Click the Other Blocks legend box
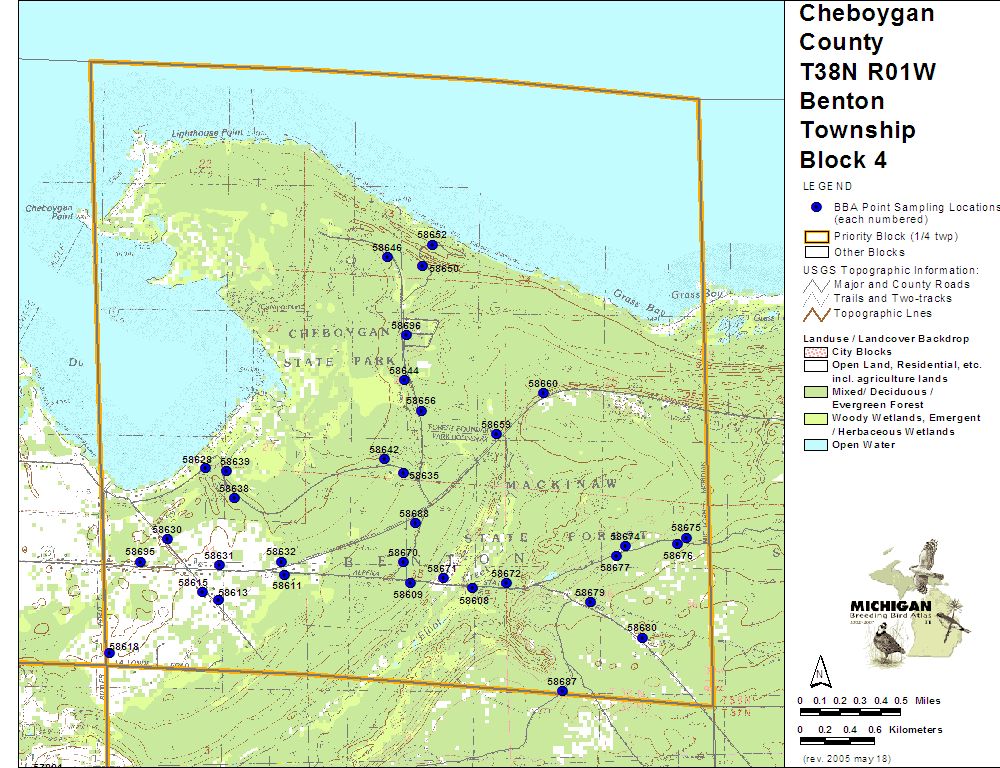Image resolution: width=1000 pixels, height=768 pixels. click(817, 252)
